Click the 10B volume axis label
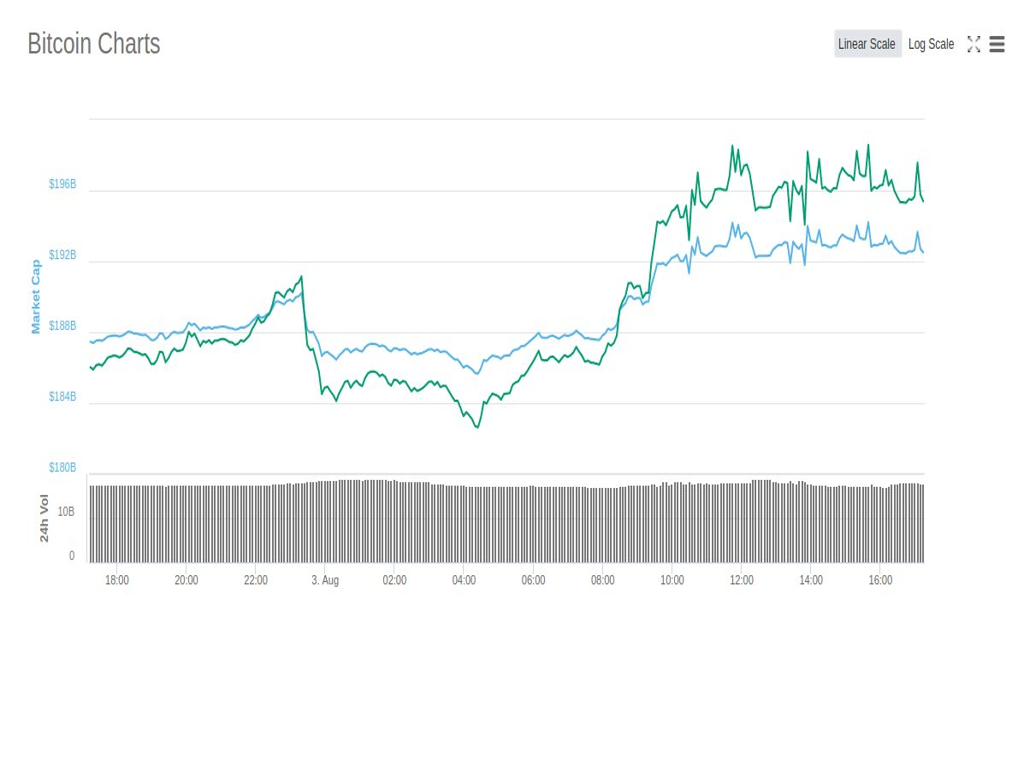Viewport: 1024px width, 768px height. coord(65,512)
